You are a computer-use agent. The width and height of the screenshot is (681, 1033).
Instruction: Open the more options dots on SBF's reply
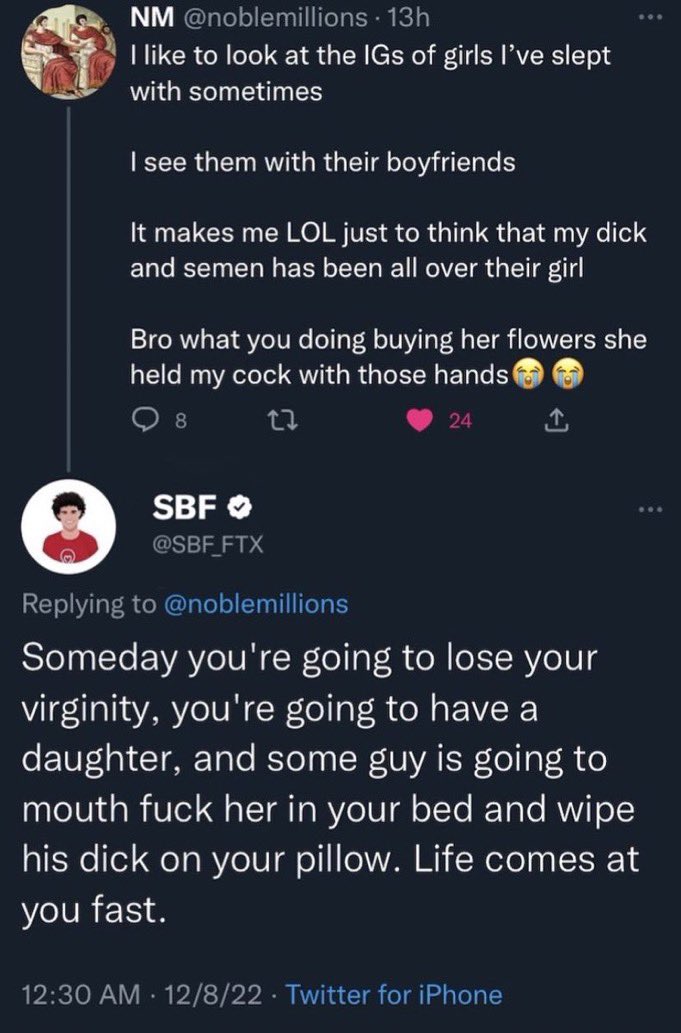pos(649,509)
